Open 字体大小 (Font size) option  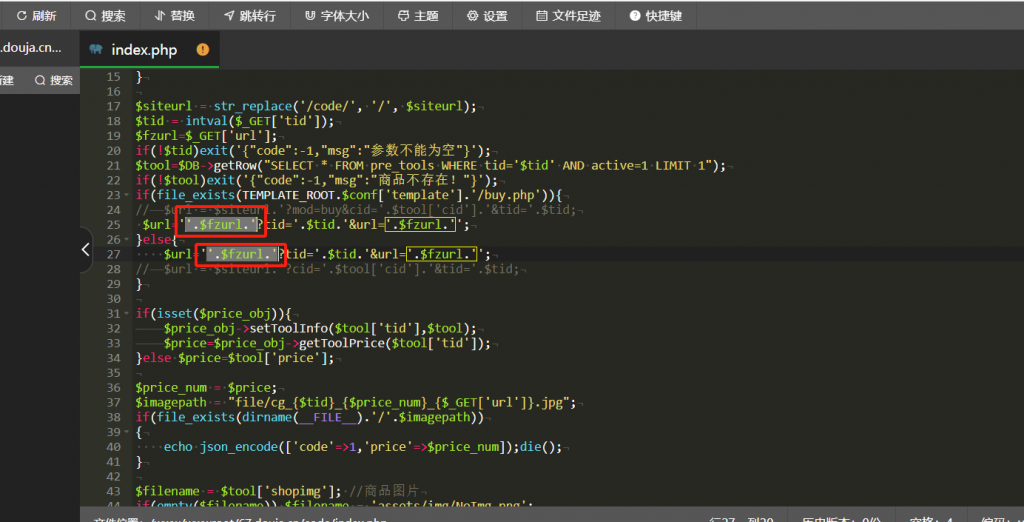click(336, 16)
